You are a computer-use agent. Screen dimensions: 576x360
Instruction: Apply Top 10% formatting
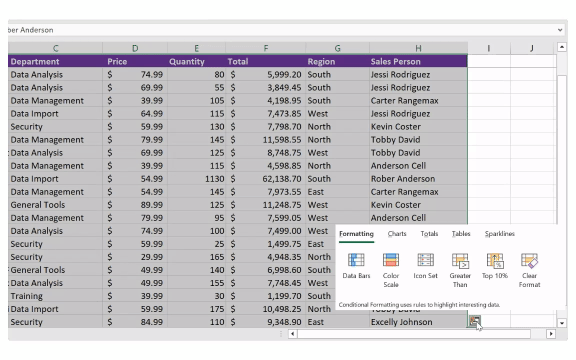coord(494,266)
